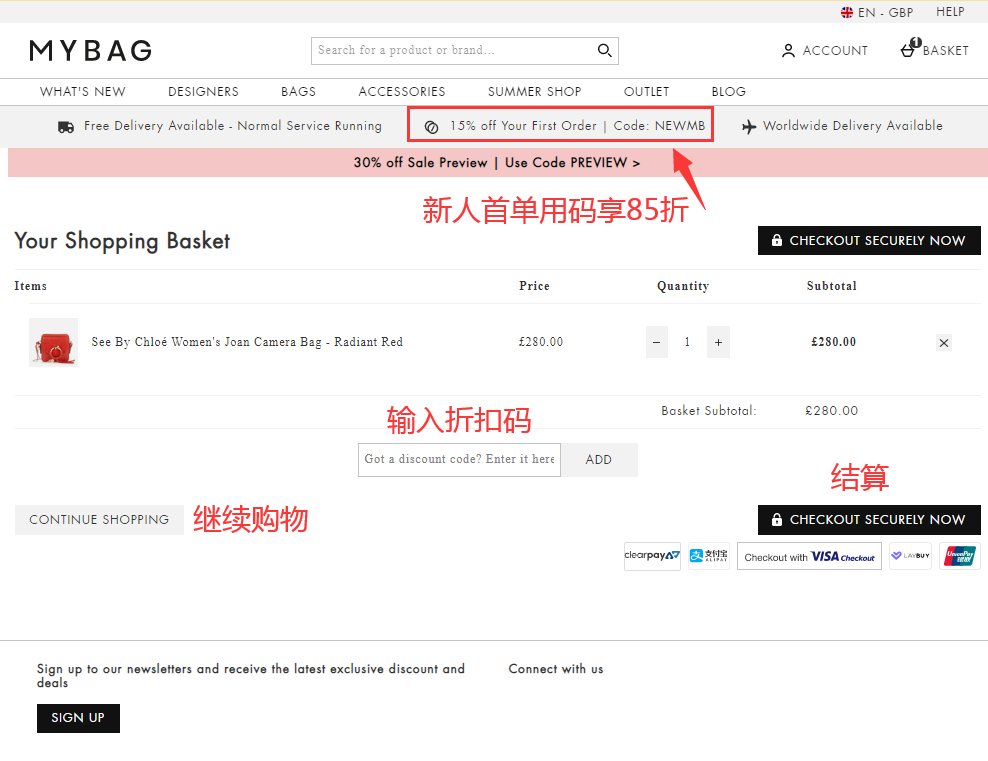Open the red camera bag thumbnail
988x761 pixels.
[x=54, y=342]
